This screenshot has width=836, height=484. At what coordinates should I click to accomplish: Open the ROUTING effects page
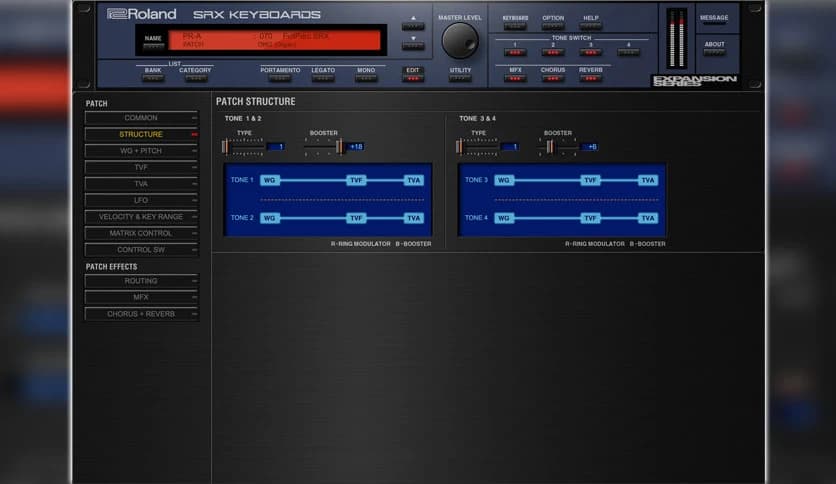tap(141, 281)
